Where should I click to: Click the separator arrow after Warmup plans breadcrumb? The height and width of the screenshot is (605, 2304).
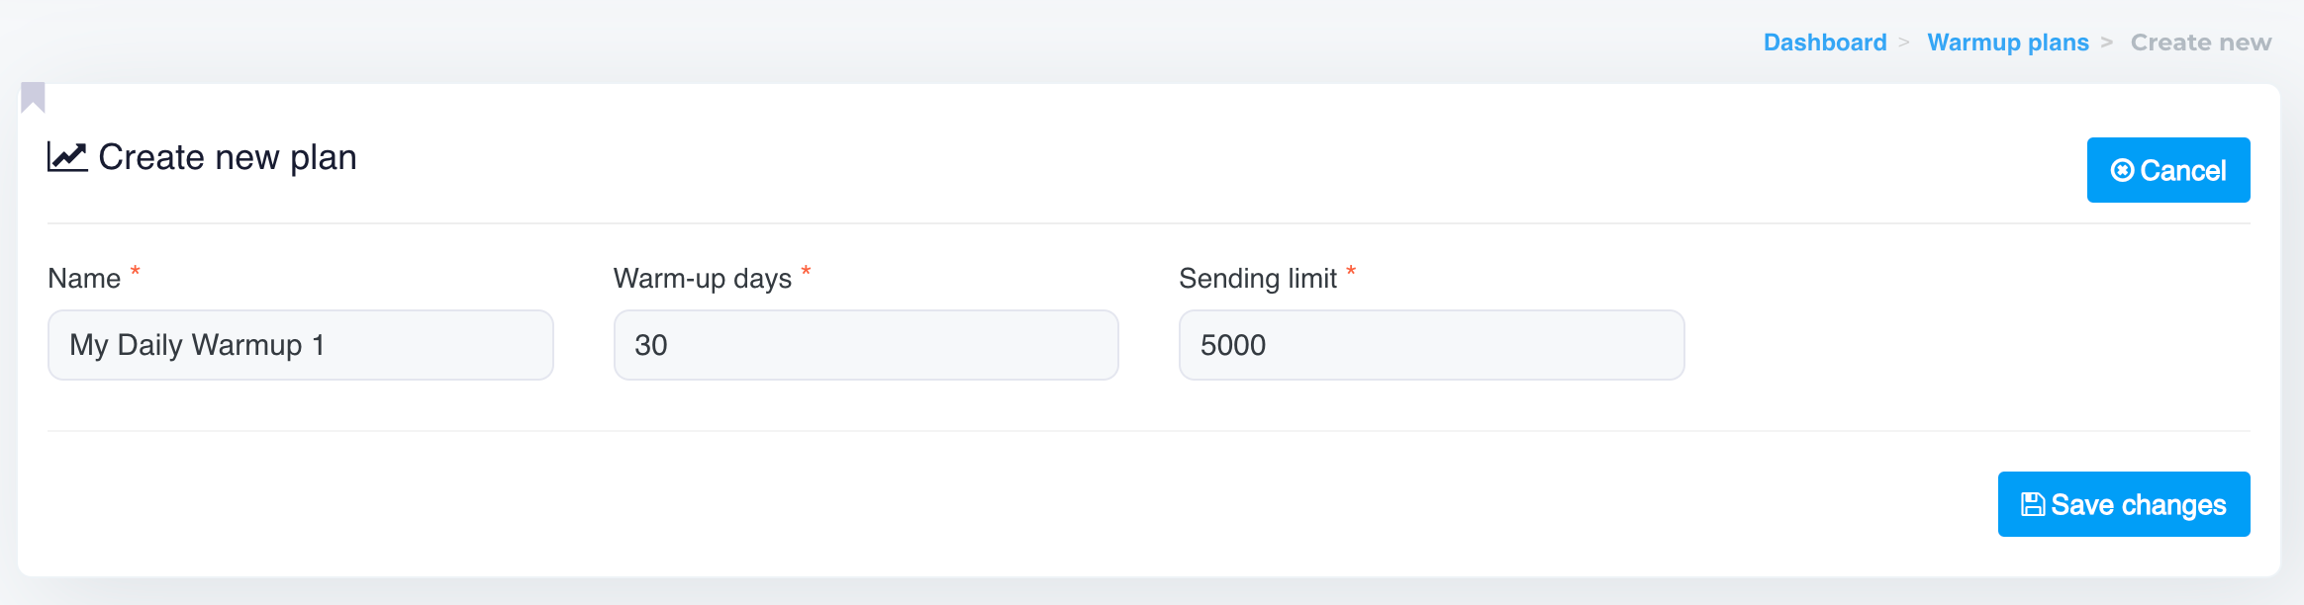(x=2106, y=43)
